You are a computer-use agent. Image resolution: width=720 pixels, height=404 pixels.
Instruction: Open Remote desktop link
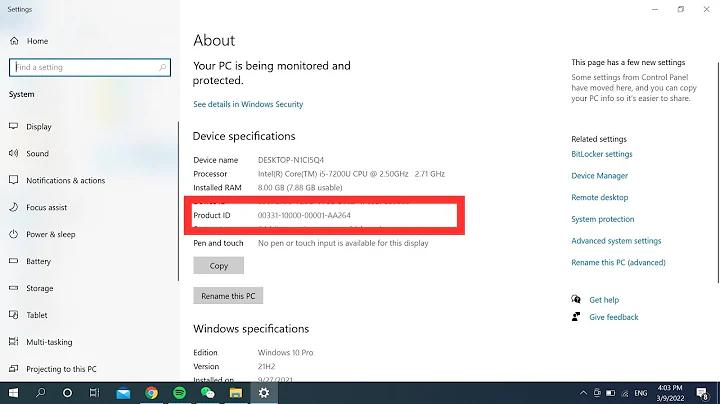coord(599,197)
